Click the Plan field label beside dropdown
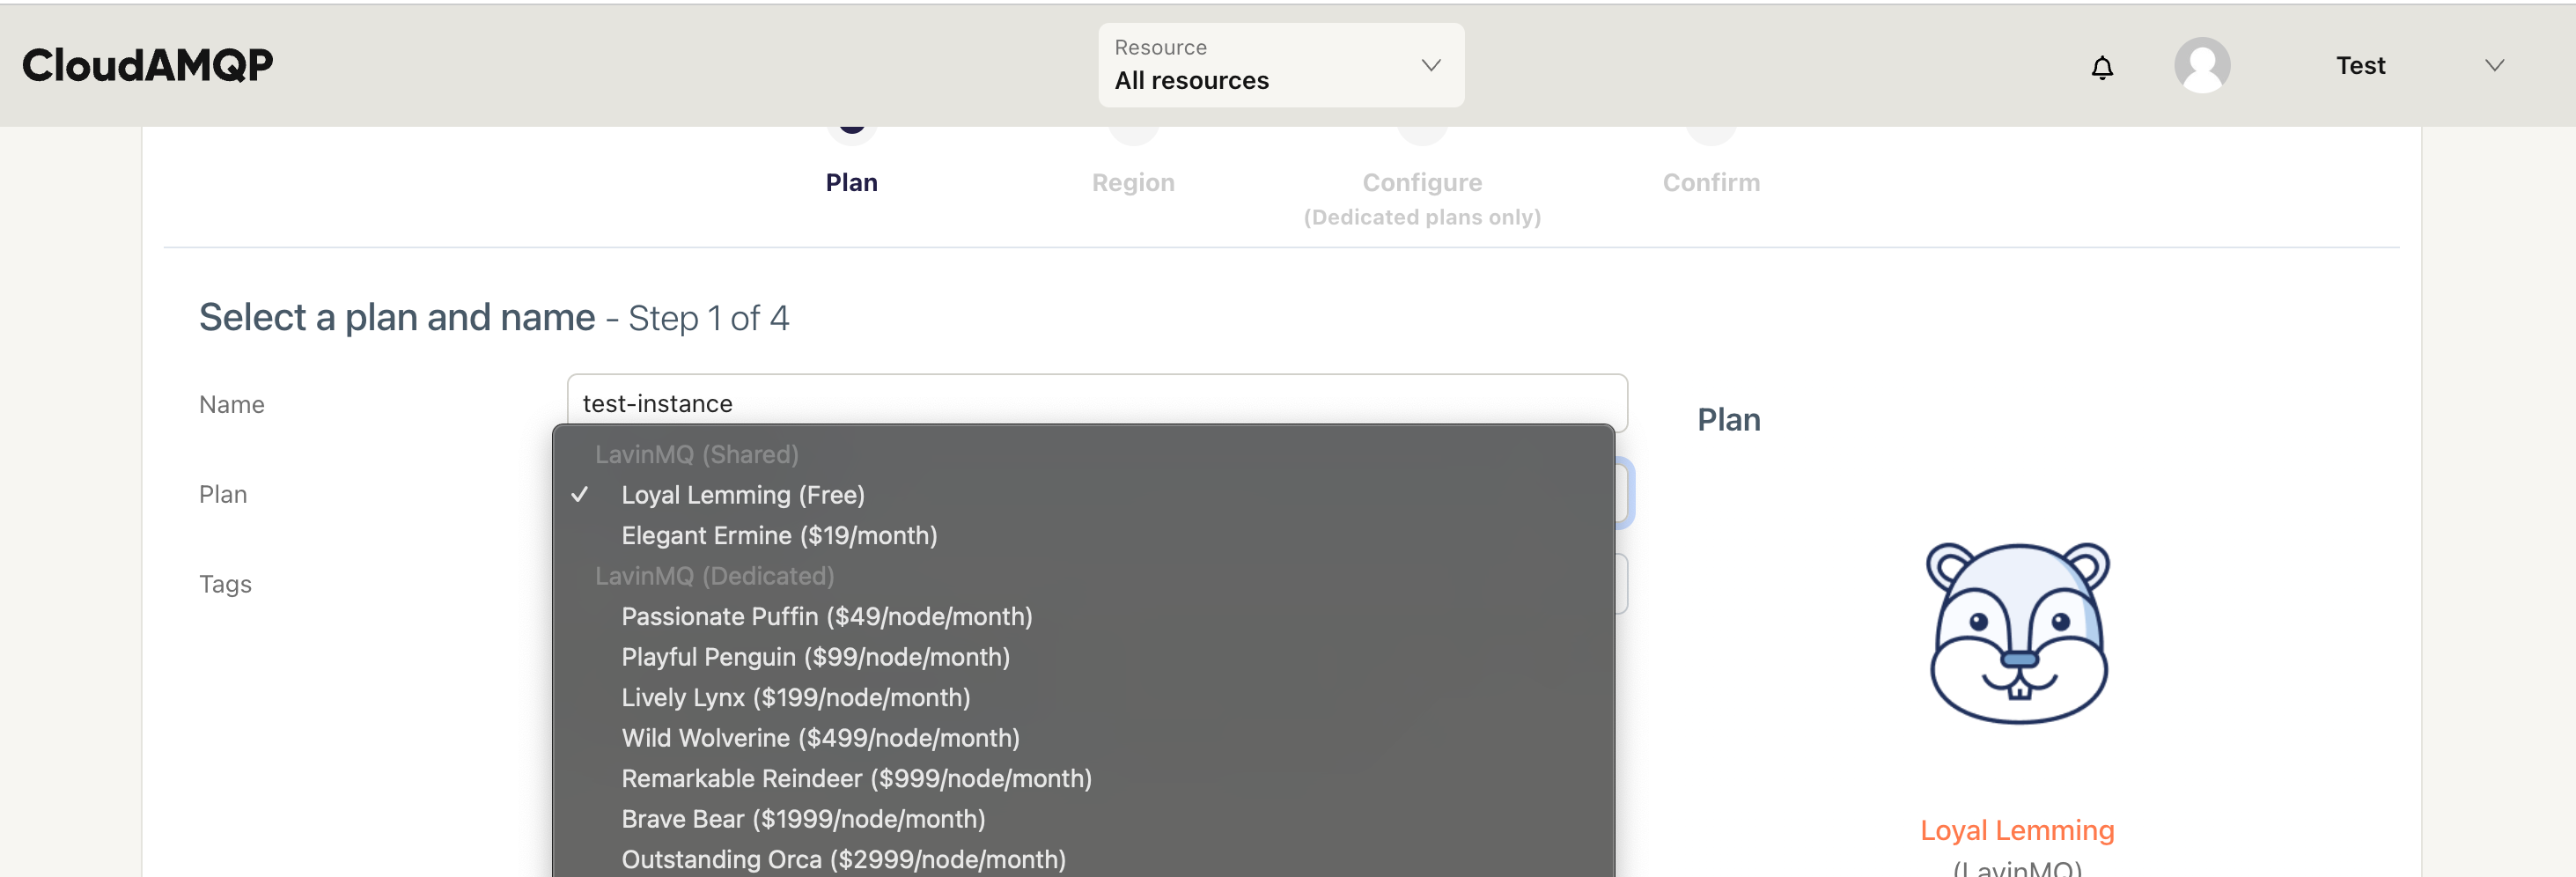This screenshot has height=877, width=2576. click(222, 494)
